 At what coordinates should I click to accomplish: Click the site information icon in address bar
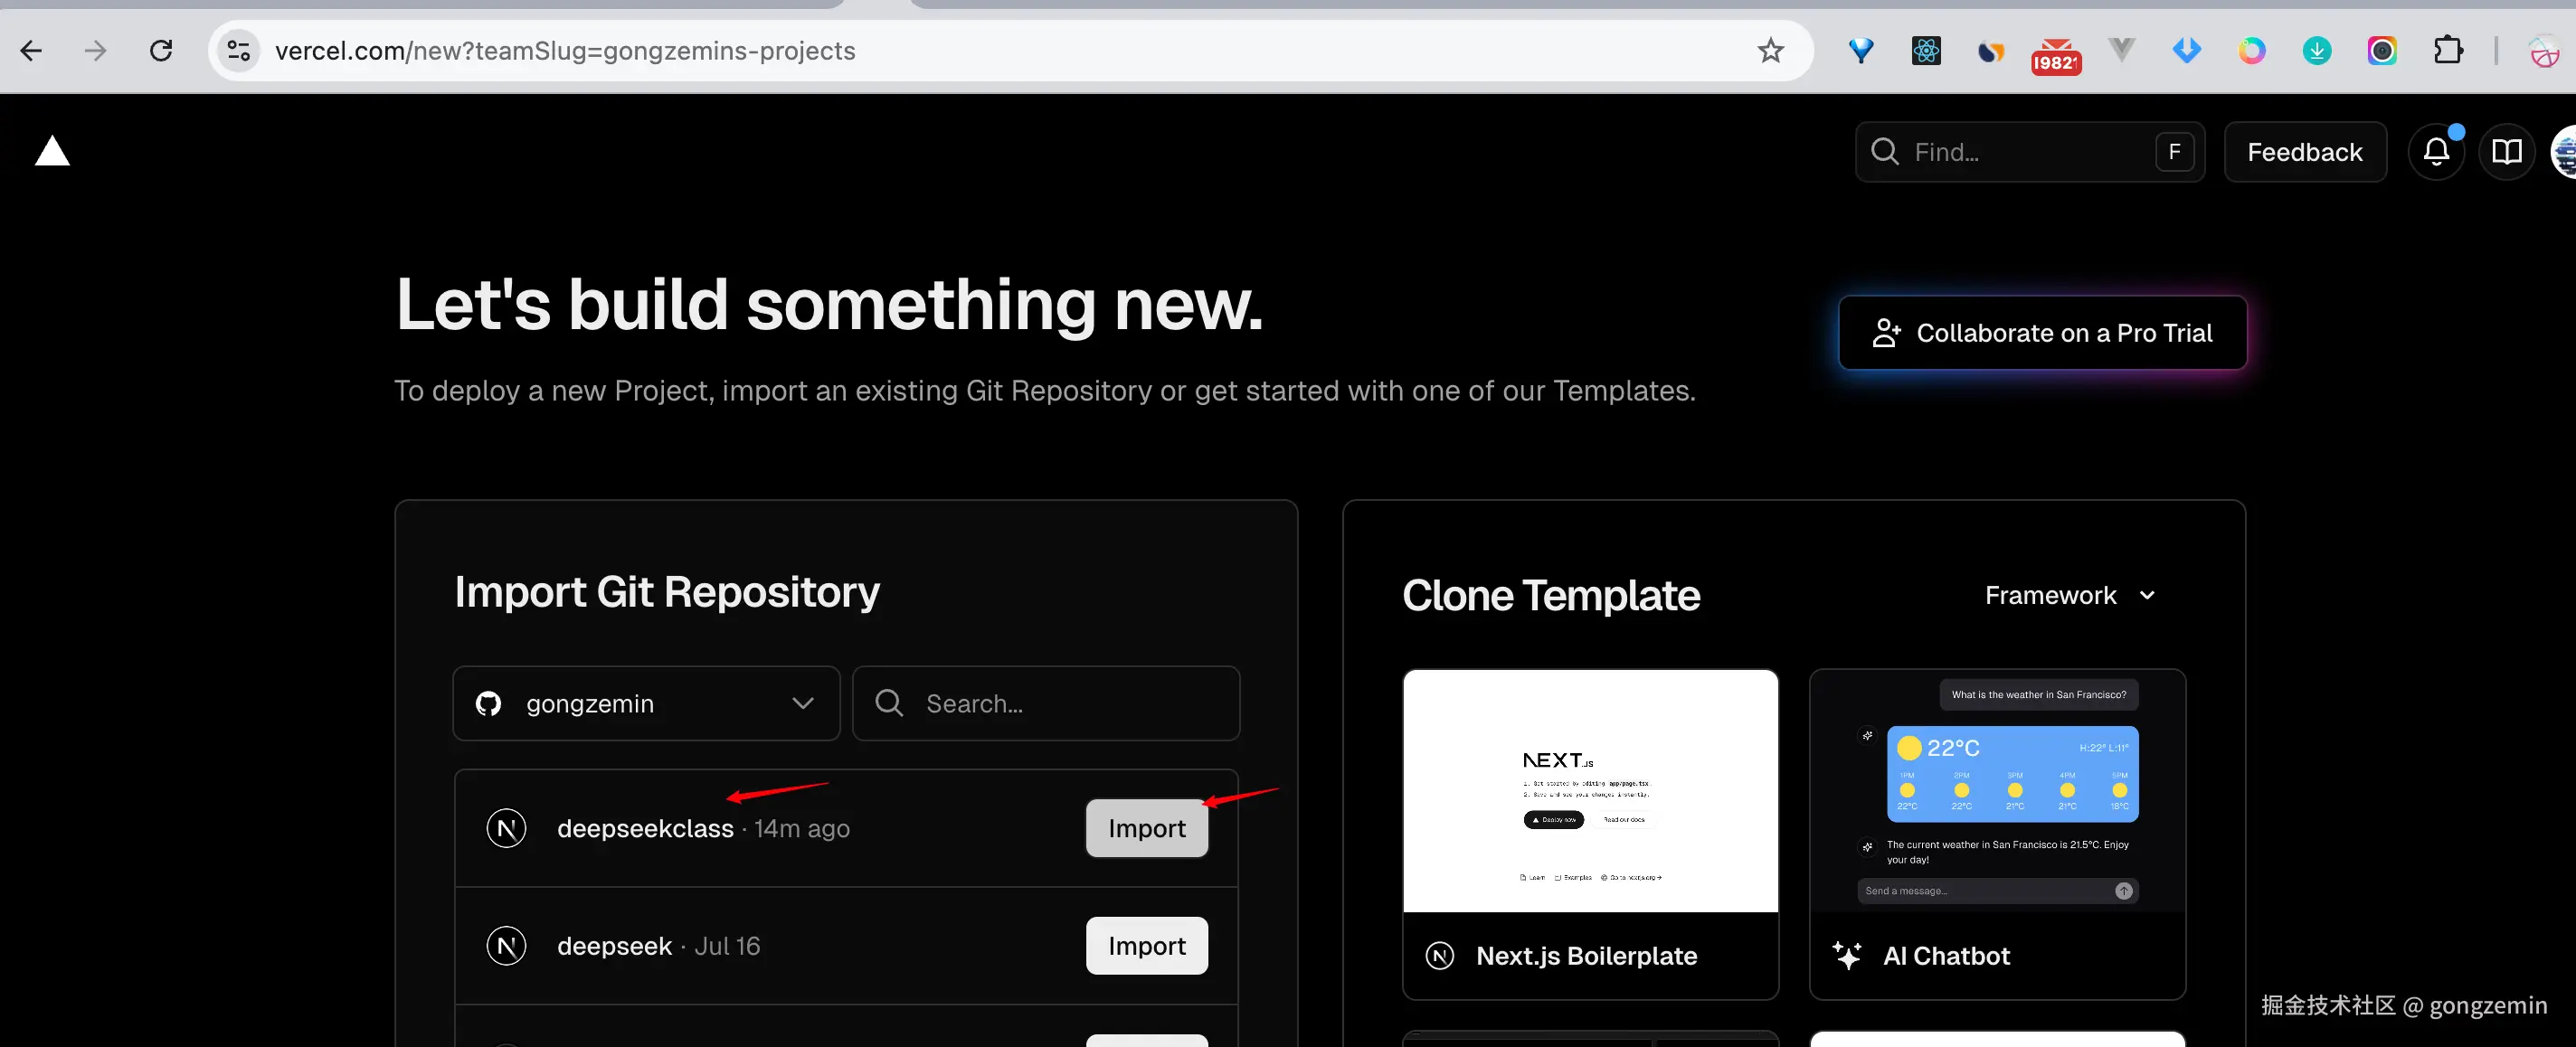click(x=238, y=51)
